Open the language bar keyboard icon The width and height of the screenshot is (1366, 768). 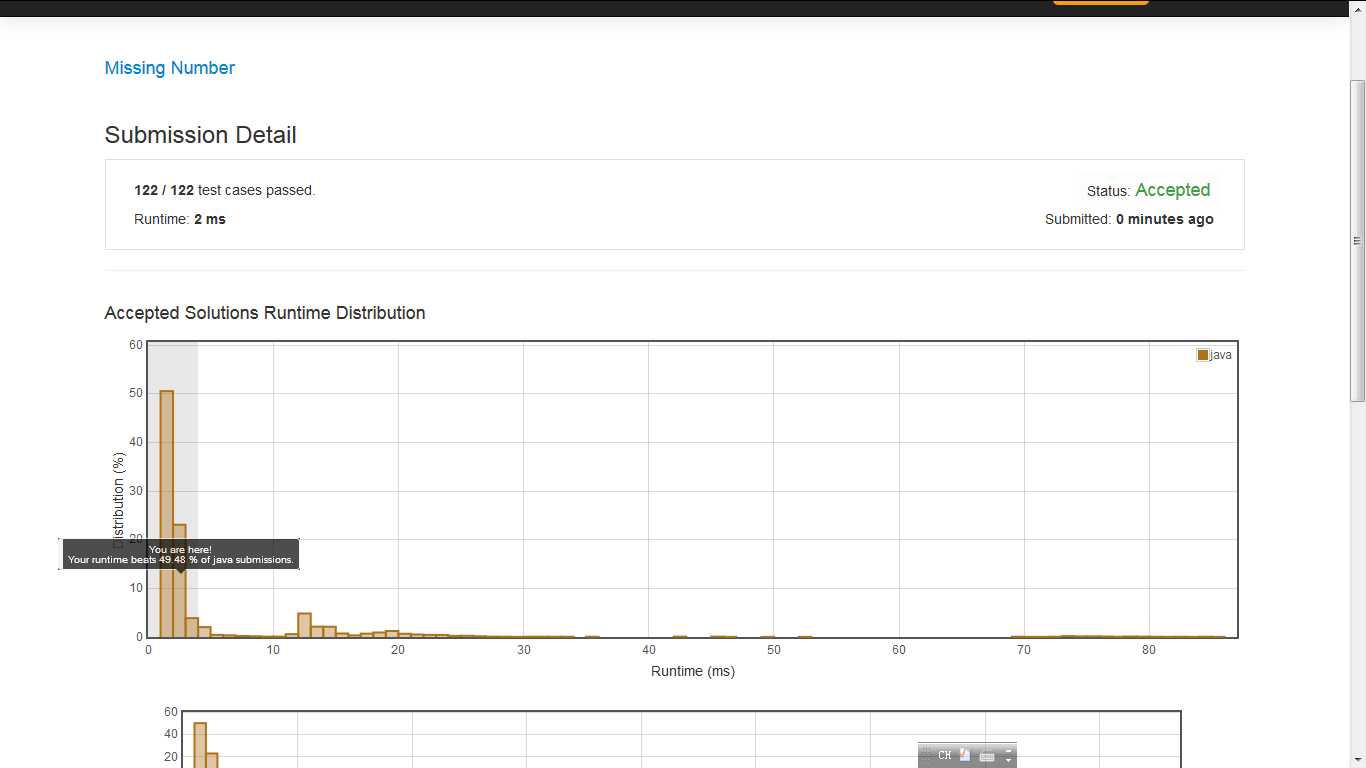987,756
